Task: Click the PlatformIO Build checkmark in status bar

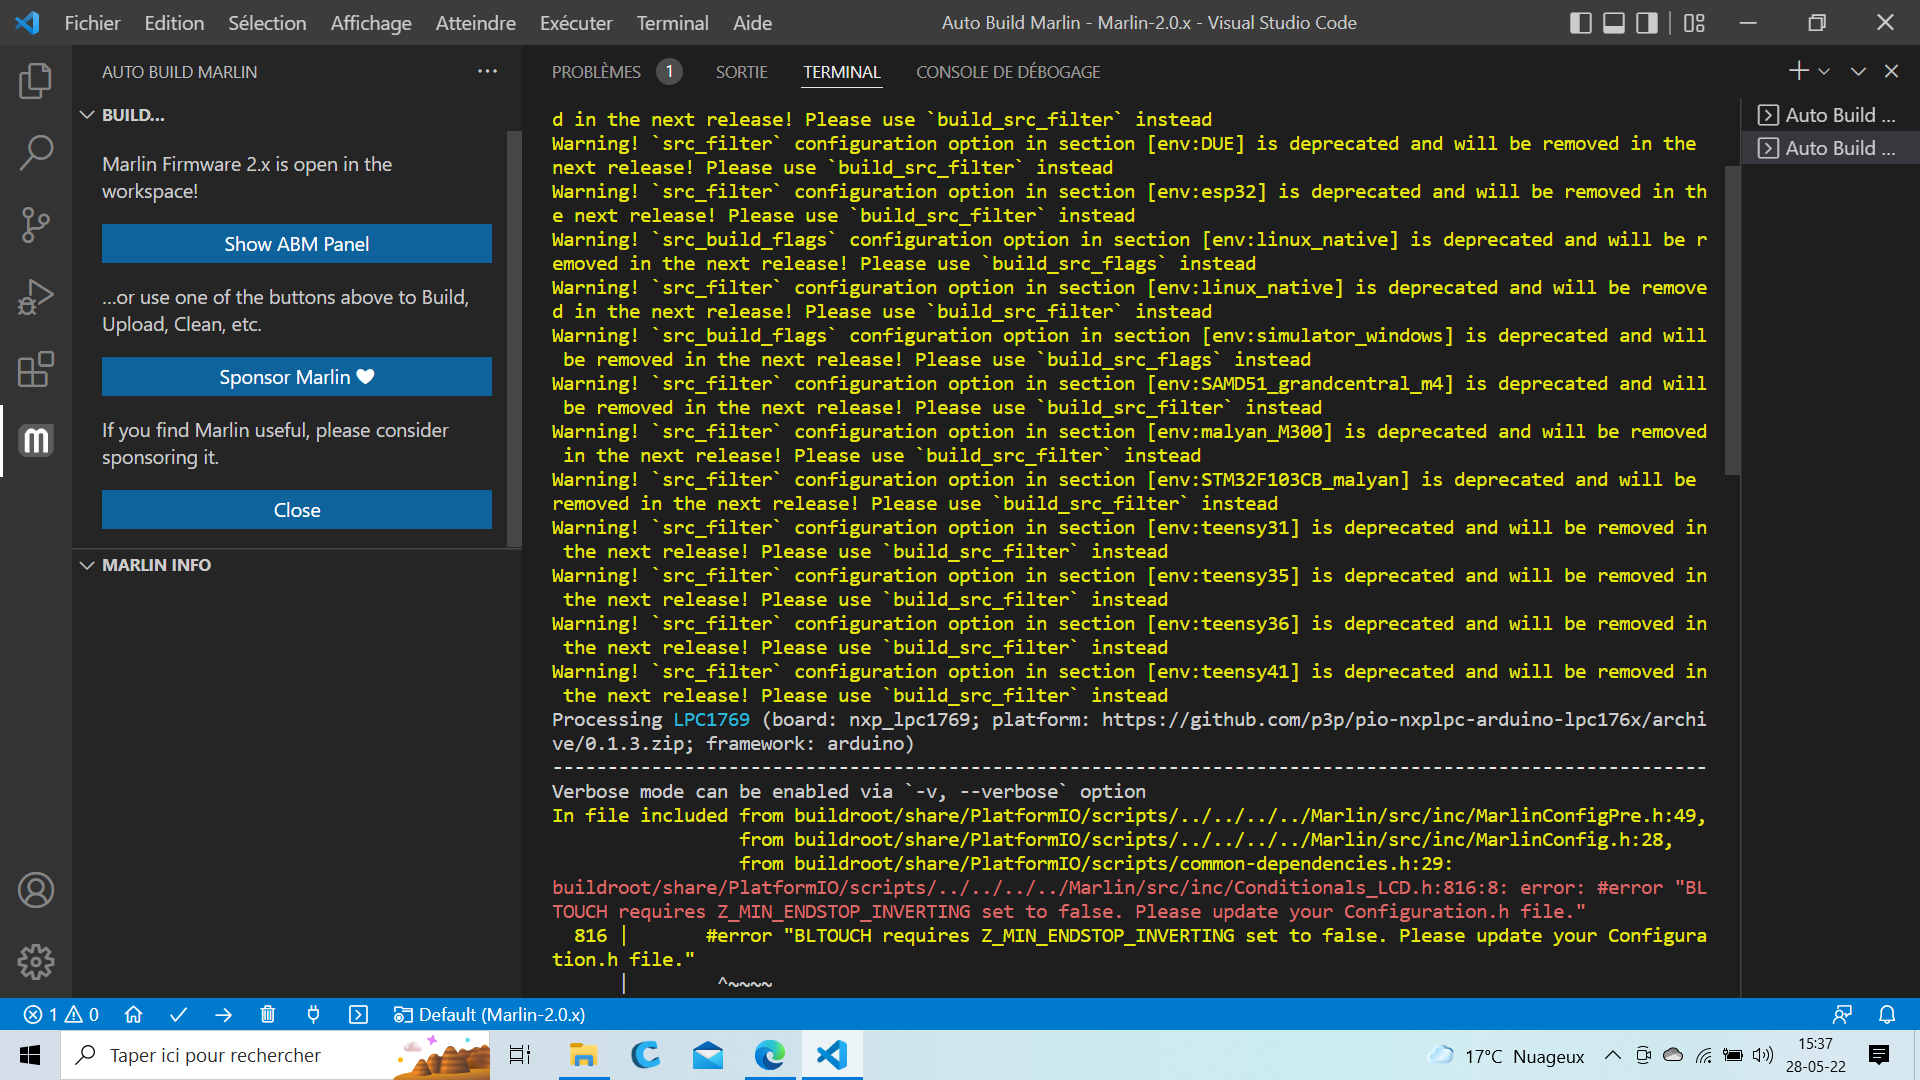Action: tap(179, 1015)
